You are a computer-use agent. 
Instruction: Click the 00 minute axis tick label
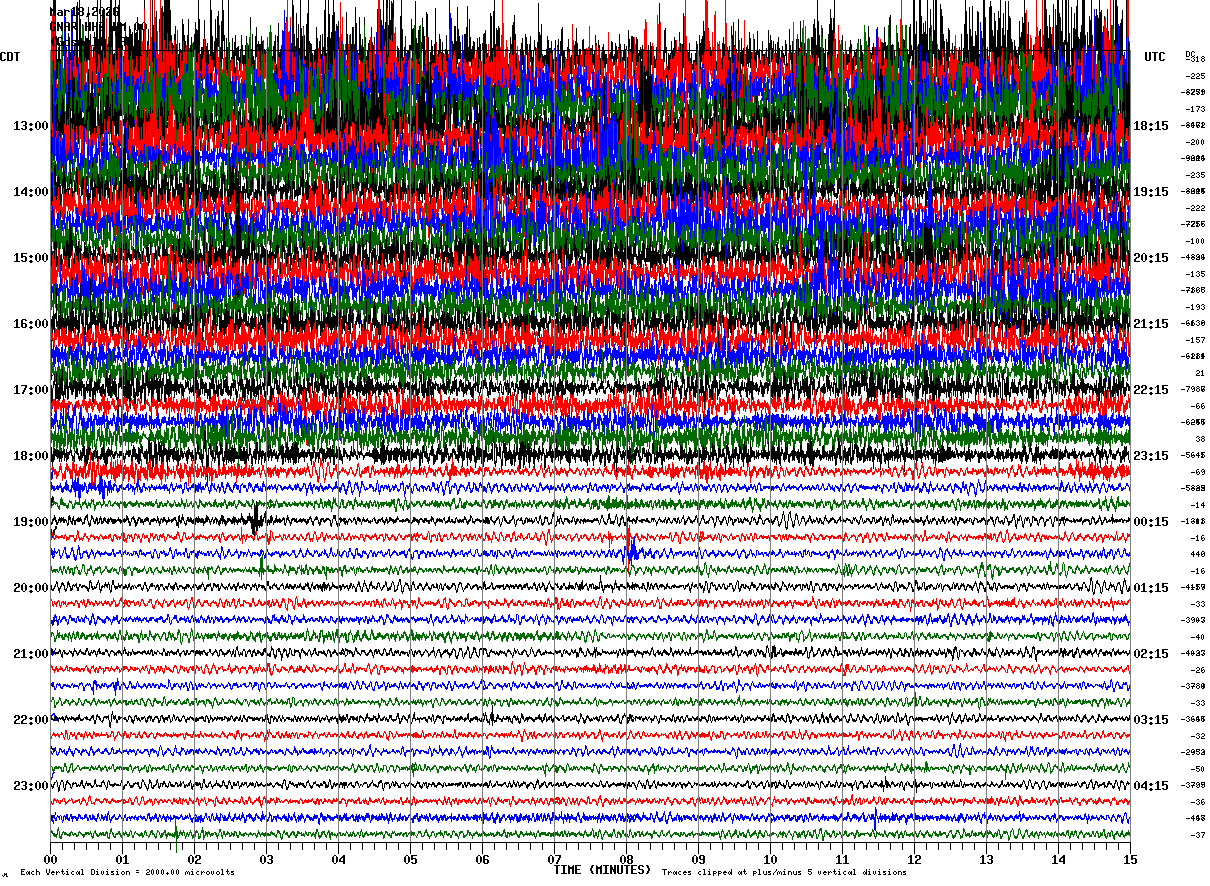(x=50, y=860)
